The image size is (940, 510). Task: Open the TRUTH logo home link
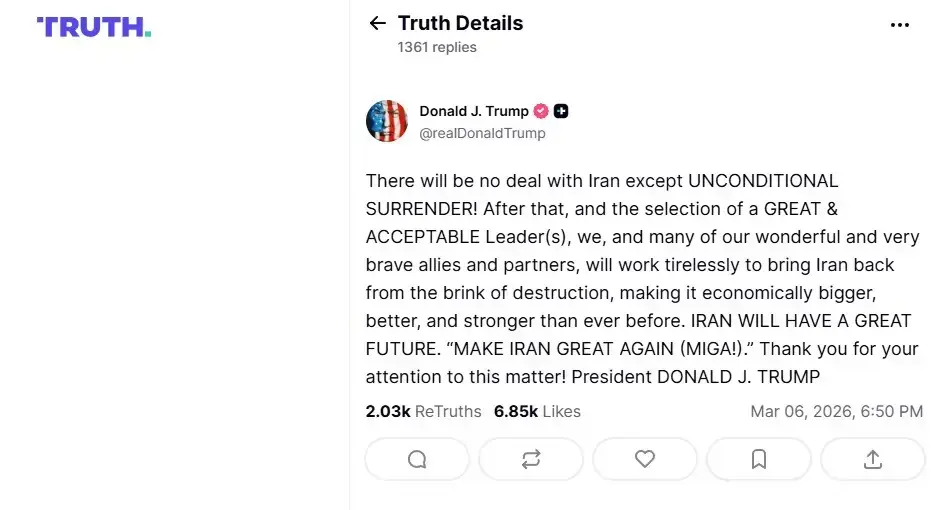pyautogui.click(x=94, y=27)
